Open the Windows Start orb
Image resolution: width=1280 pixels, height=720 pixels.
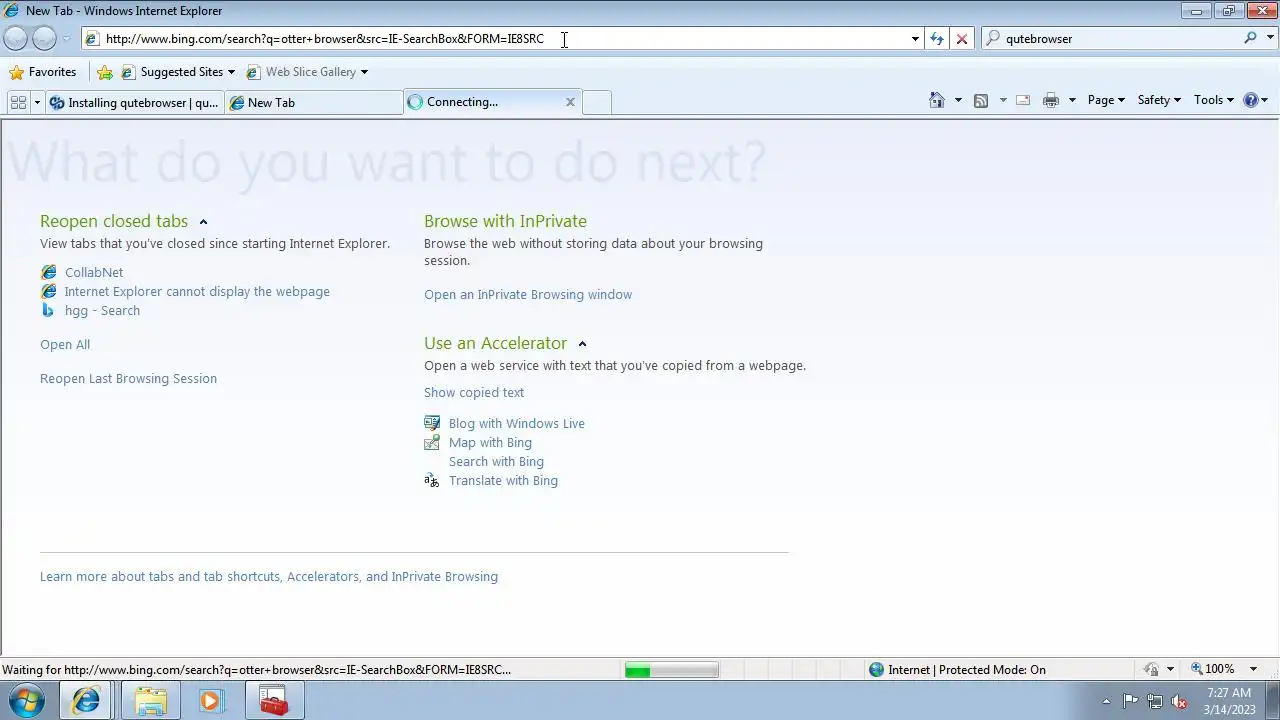(x=27, y=701)
